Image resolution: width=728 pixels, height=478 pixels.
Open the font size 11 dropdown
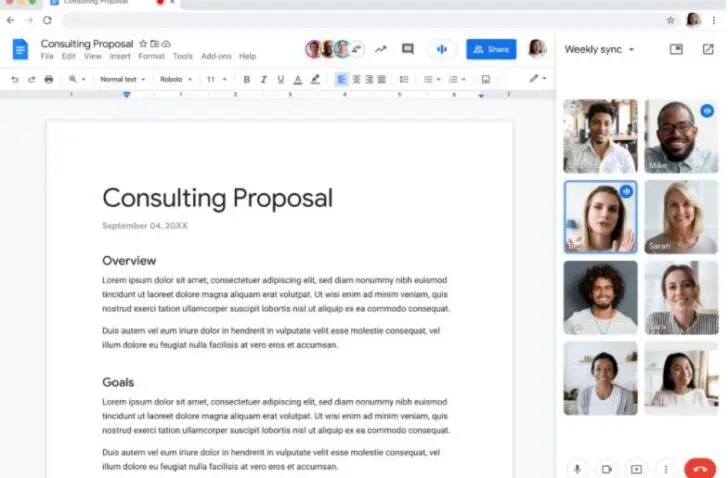coord(216,79)
